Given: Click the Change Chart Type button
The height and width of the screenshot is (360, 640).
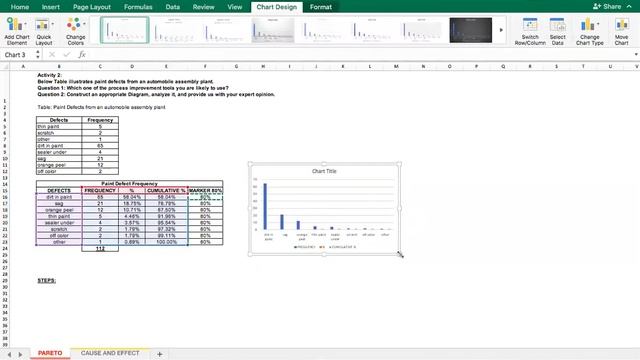Looking at the screenshot, I should pos(589,31).
